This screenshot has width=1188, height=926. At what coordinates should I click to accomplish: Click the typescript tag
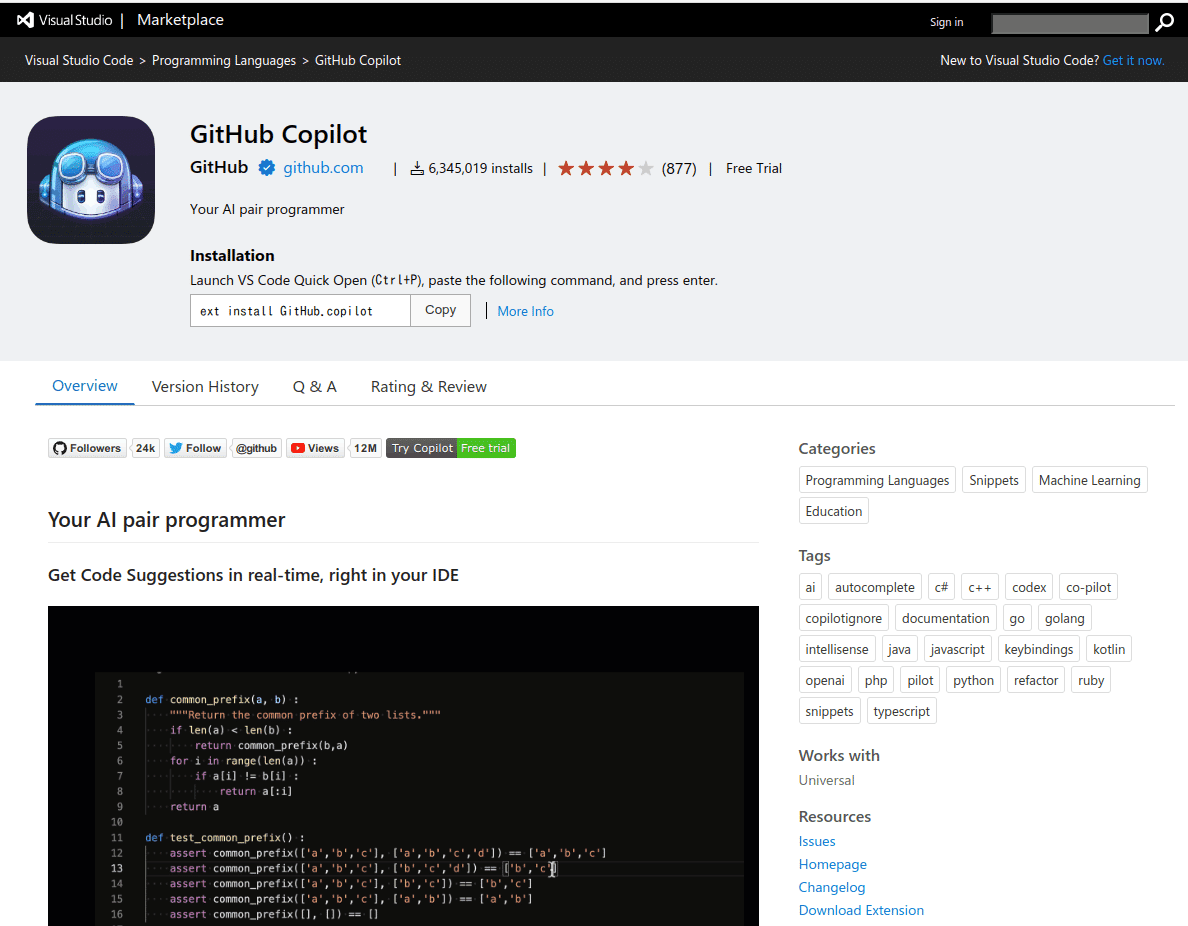(901, 712)
